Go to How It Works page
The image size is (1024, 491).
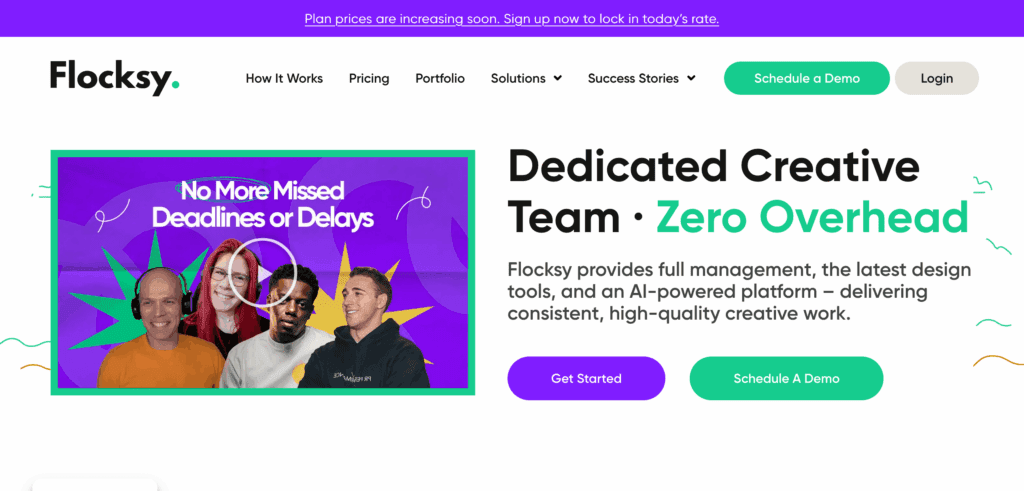tap(284, 78)
